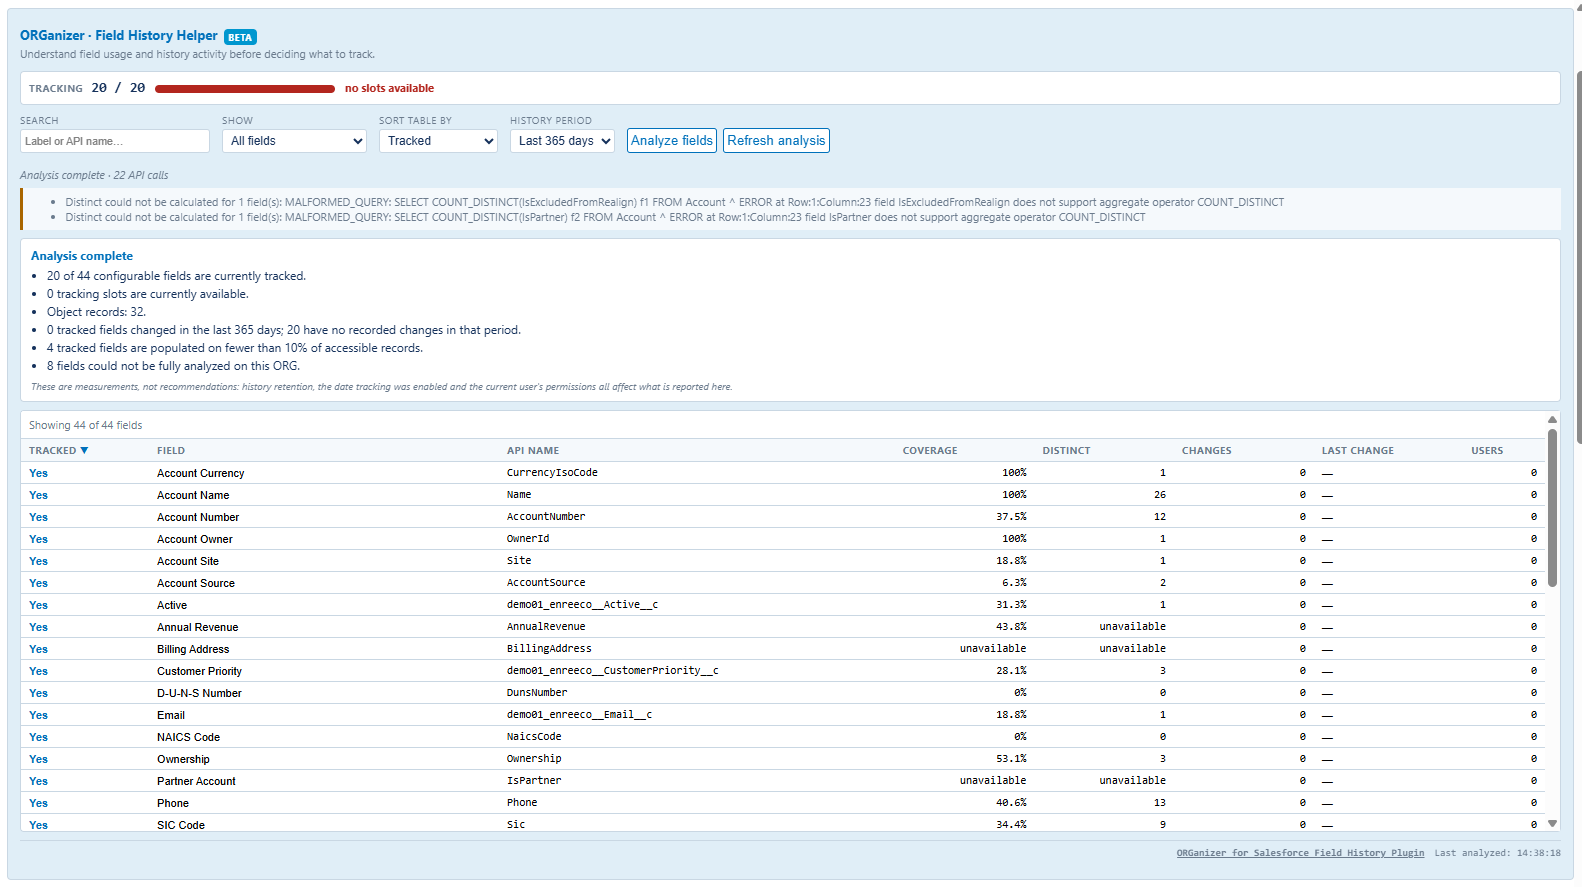Viewport: 1582px width, 887px height.
Task: Click the FIELD column header
Action: point(171,451)
